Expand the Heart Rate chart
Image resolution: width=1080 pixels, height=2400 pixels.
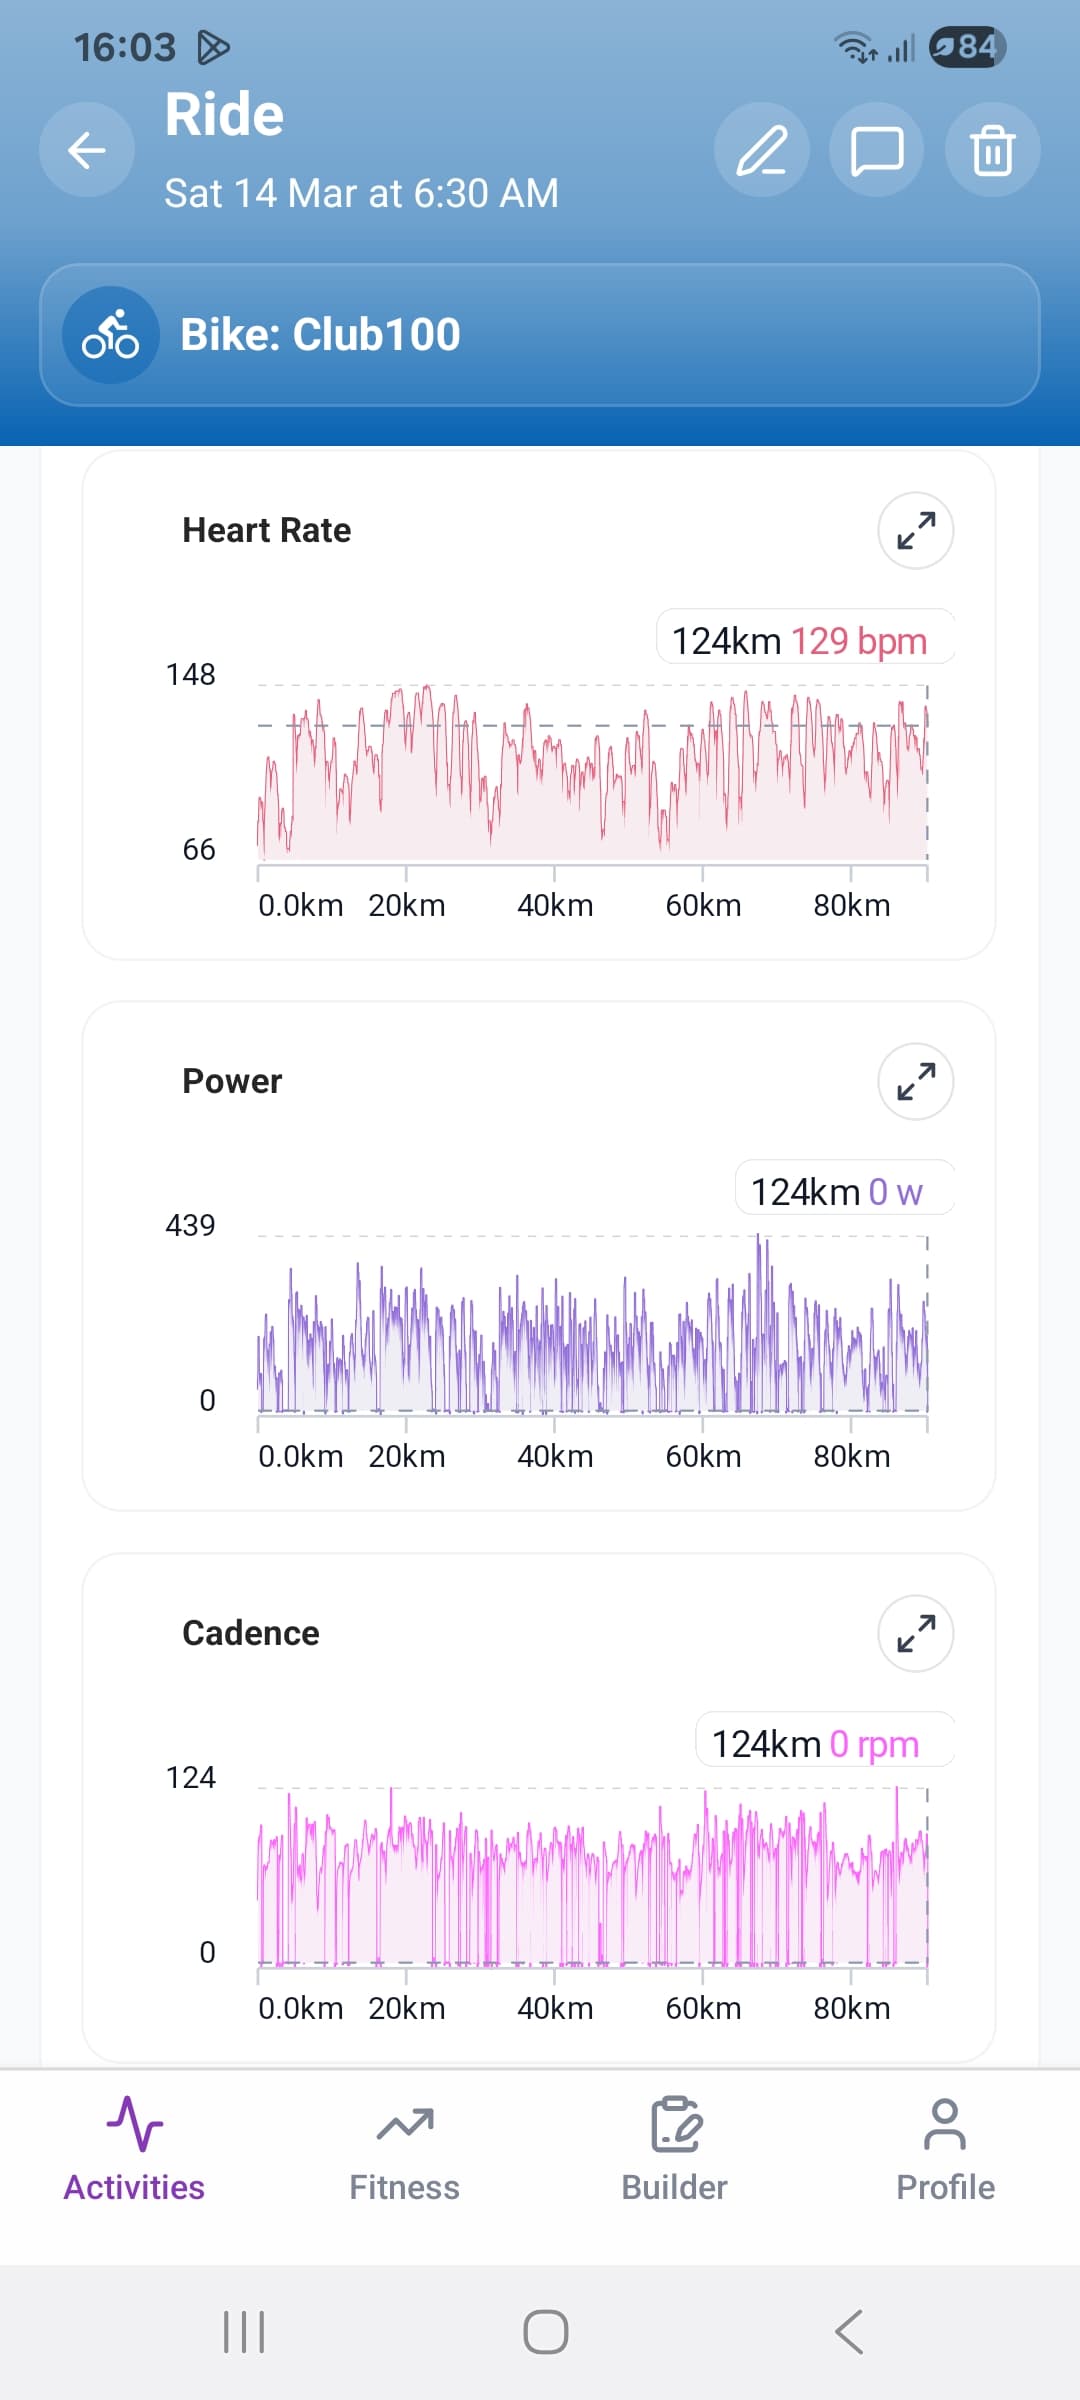[x=915, y=530]
